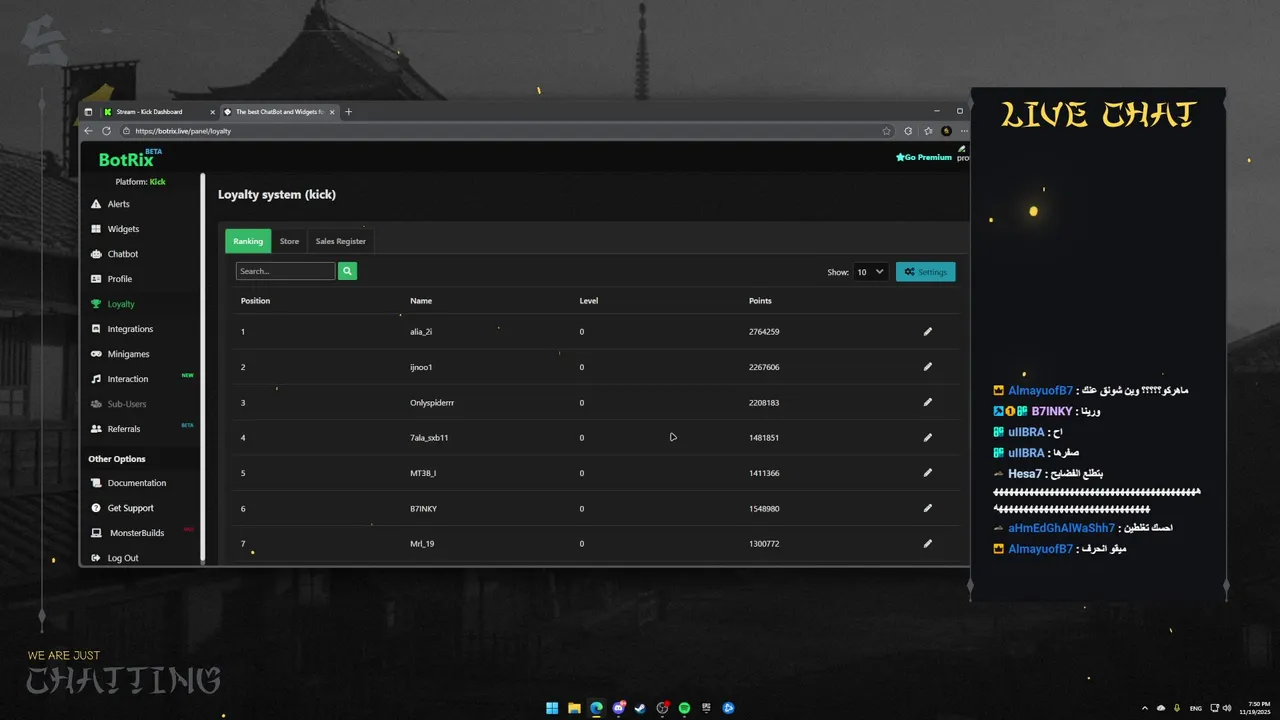
Task: Bookmark this page with the star icon
Action: [886, 131]
